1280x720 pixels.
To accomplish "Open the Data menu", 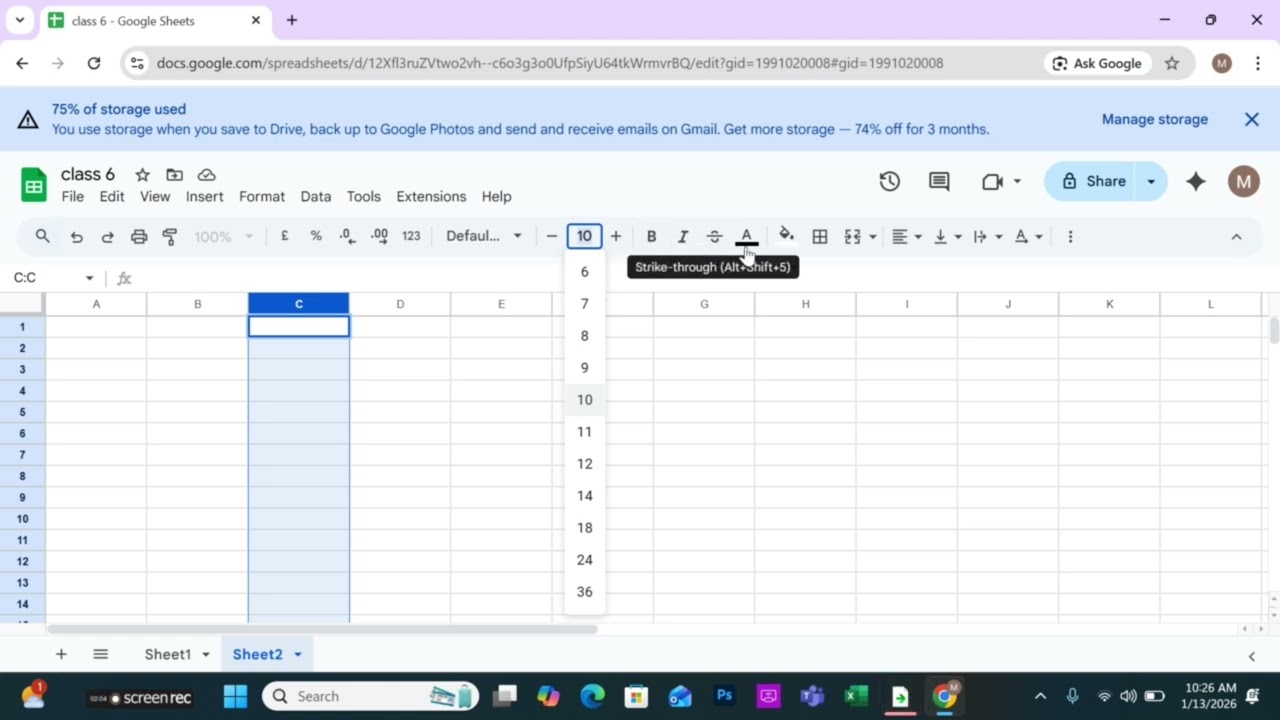I will pyautogui.click(x=316, y=196).
